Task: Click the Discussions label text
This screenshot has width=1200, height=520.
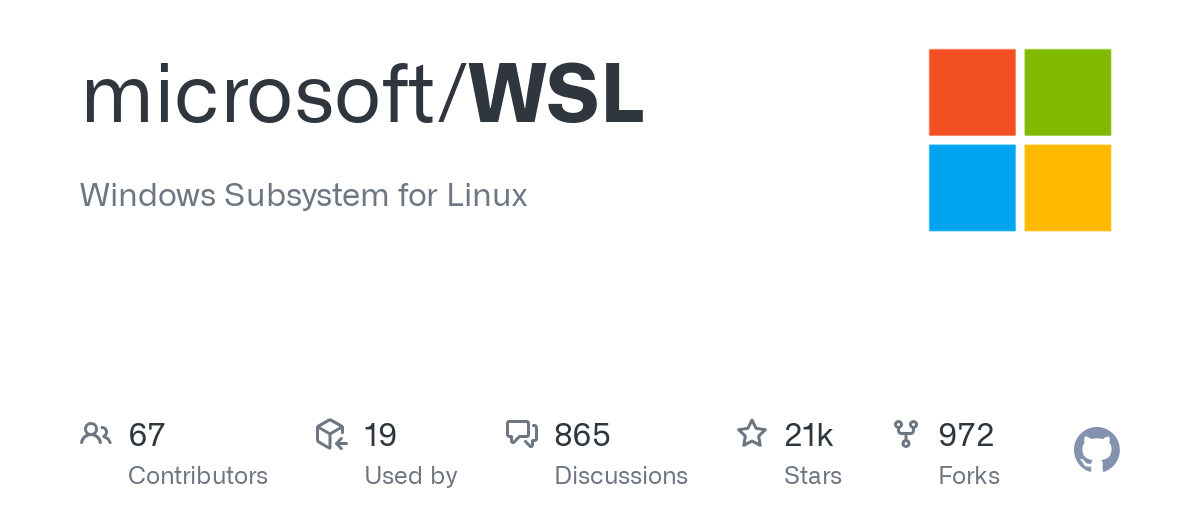Action: click(x=621, y=476)
